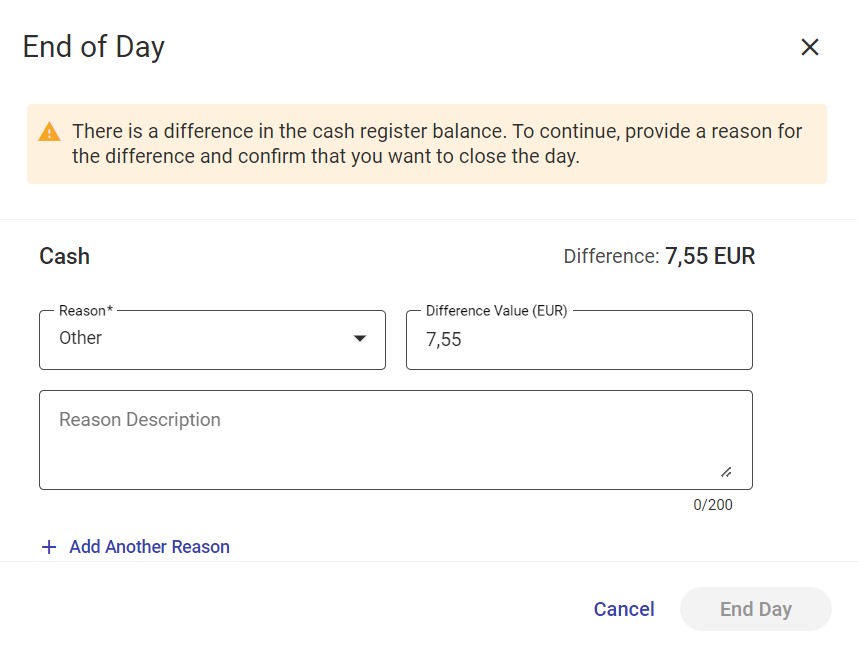The height and width of the screenshot is (647, 858).
Task: Click the Cash section heading
Action: pyautogui.click(x=65, y=256)
